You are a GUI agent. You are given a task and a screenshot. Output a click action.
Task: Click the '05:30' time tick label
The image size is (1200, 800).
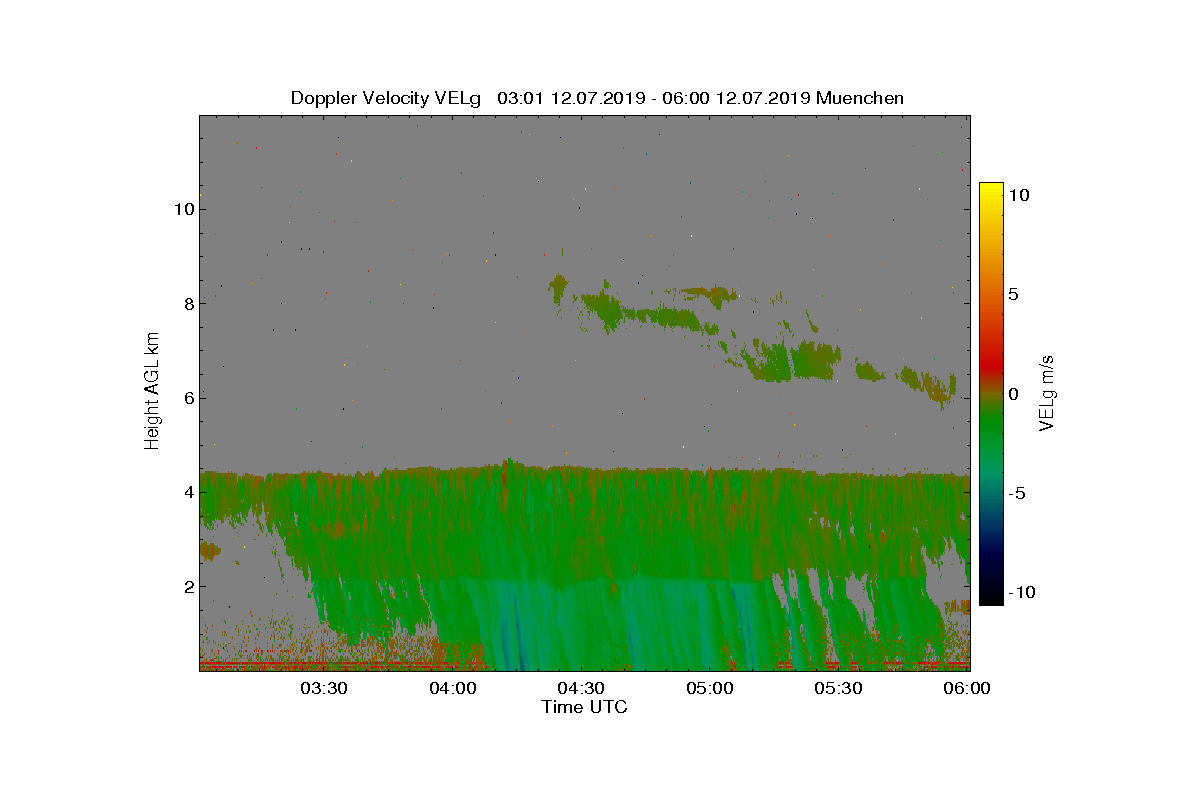click(x=838, y=688)
